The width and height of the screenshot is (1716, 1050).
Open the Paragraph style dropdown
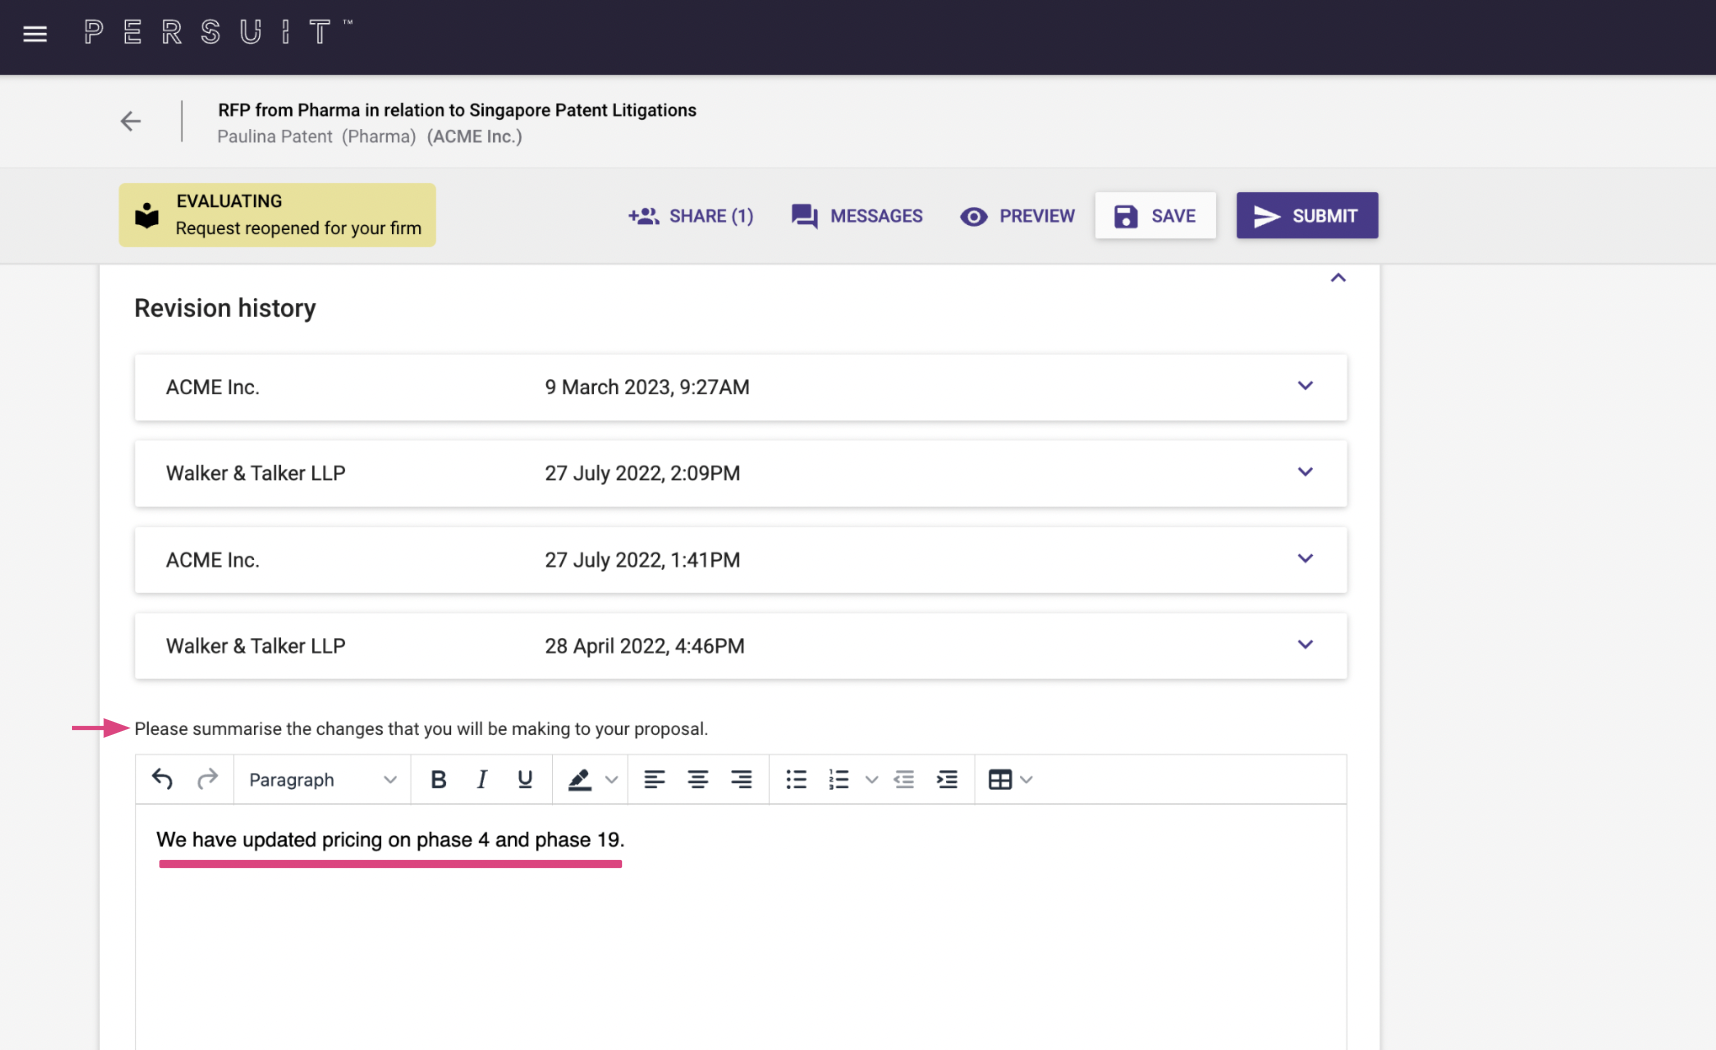tap(322, 779)
